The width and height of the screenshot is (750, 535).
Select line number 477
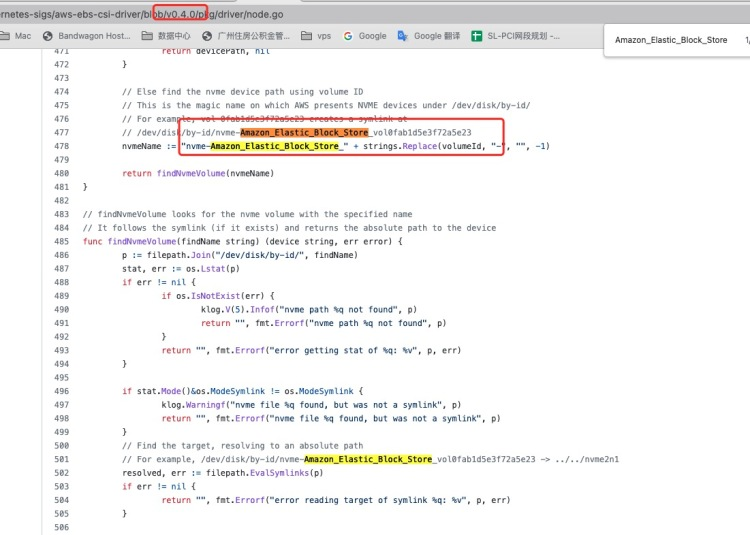pyautogui.click(x=62, y=132)
